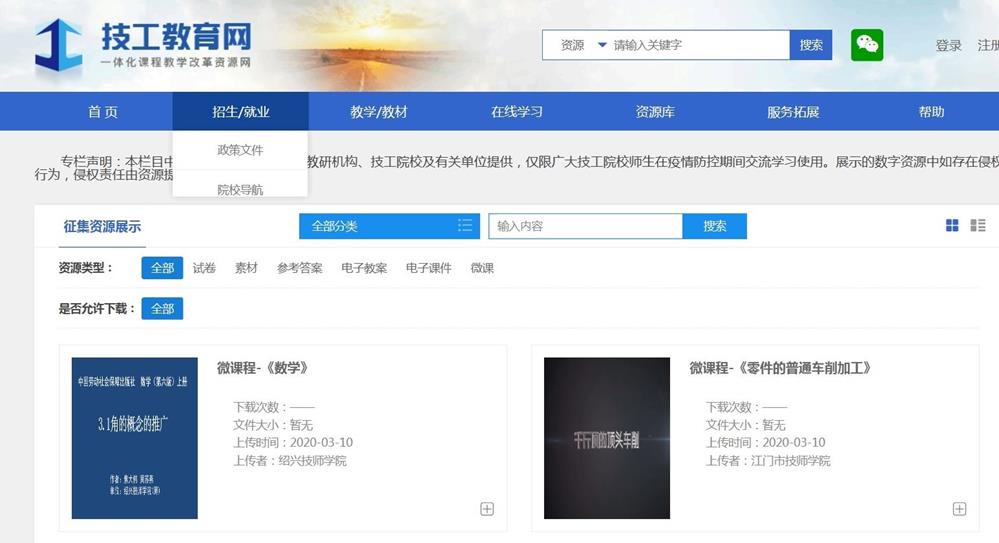Click the top header 搜索 button
The width and height of the screenshot is (999, 543).
tap(811, 45)
